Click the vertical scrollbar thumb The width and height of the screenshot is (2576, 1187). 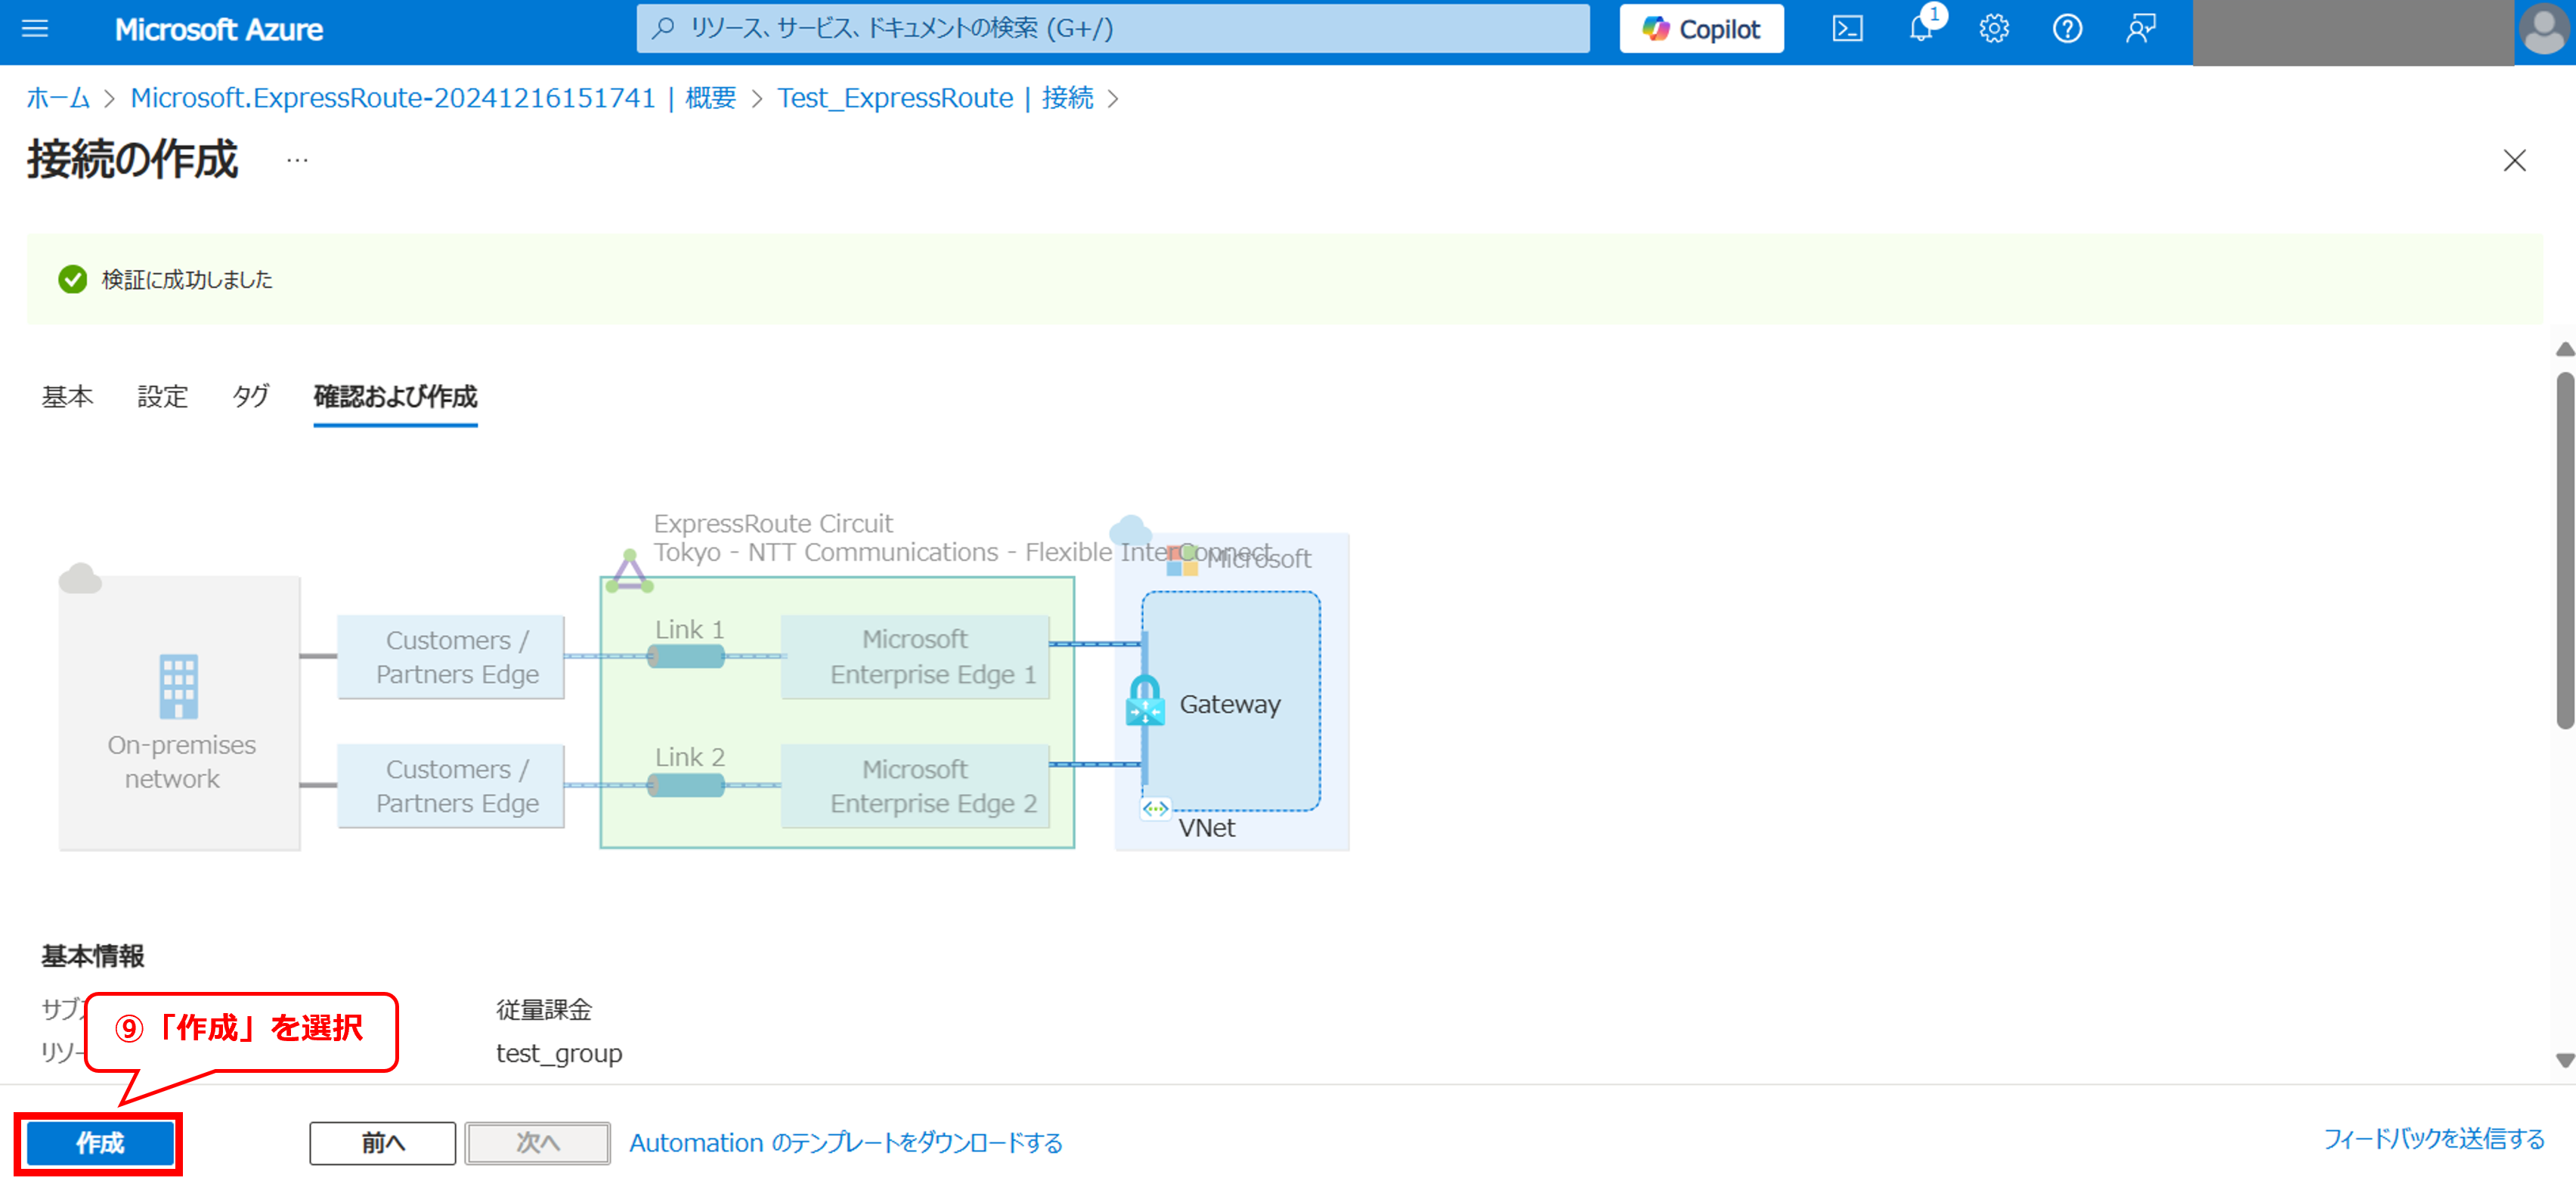click(x=2565, y=550)
